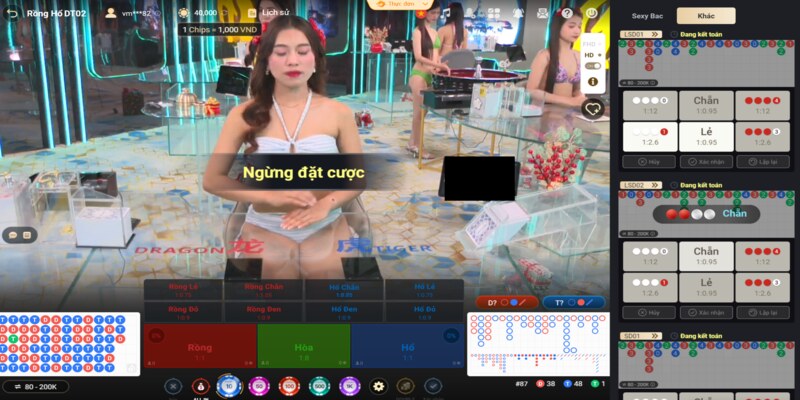The height and width of the screenshot is (400, 800).
Task: Click the power logout icon
Action: (x=591, y=13)
